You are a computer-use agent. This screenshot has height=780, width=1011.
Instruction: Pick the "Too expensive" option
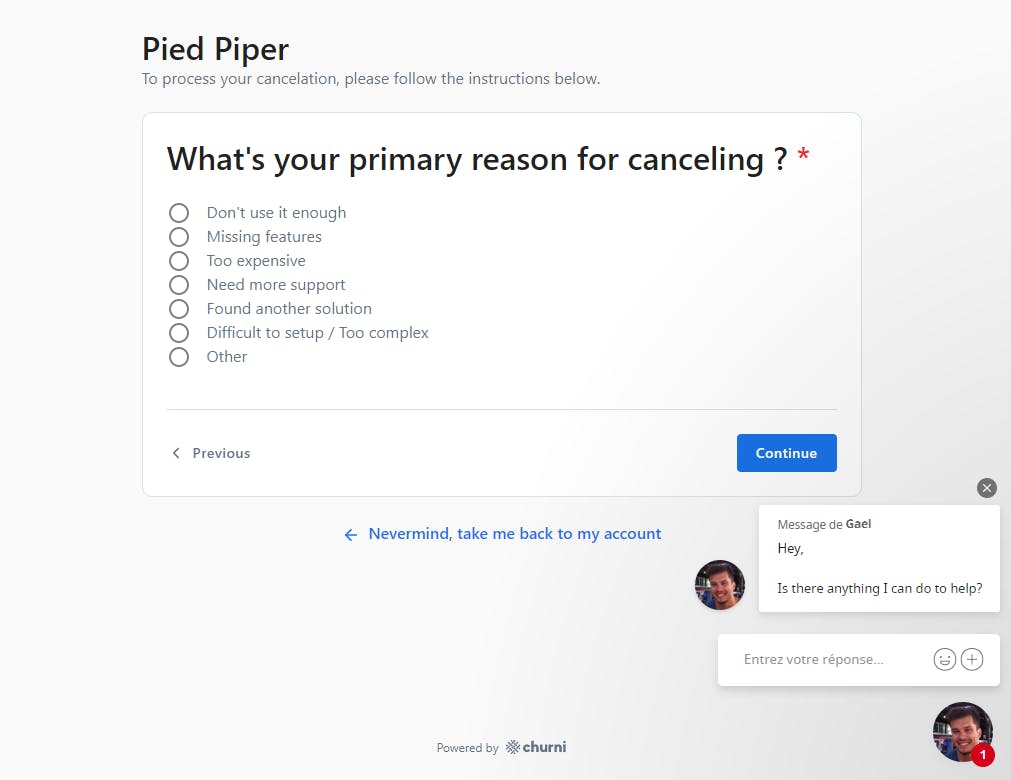[179, 261]
